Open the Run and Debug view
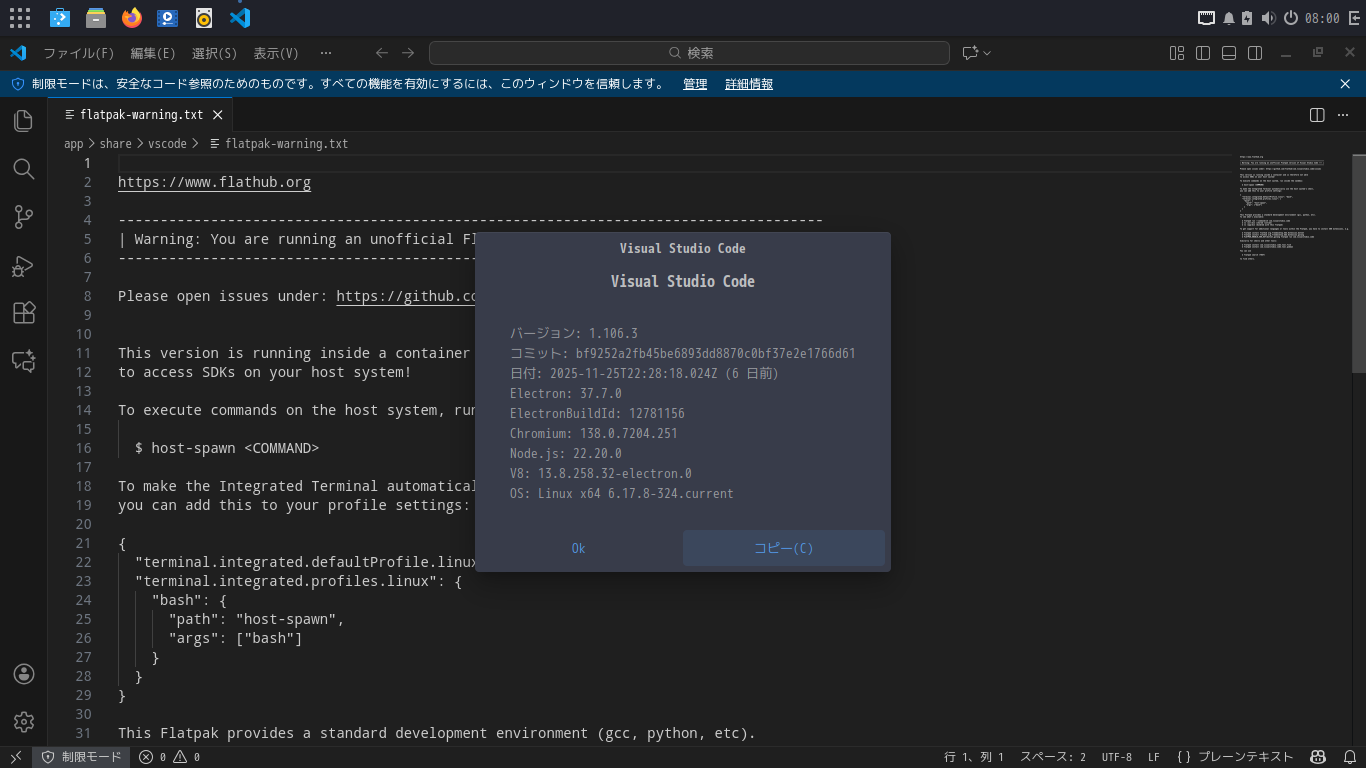The width and height of the screenshot is (1366, 768). 24,266
